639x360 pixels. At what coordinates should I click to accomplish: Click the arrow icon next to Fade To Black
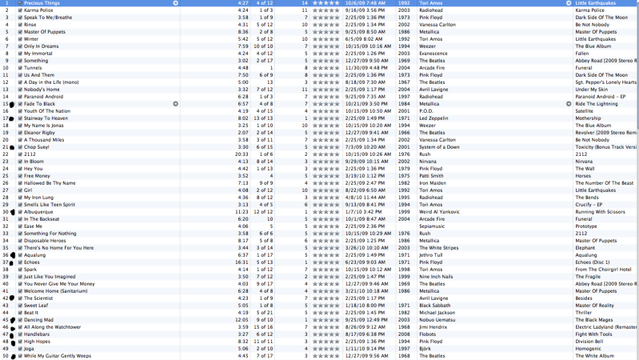(x=176, y=104)
